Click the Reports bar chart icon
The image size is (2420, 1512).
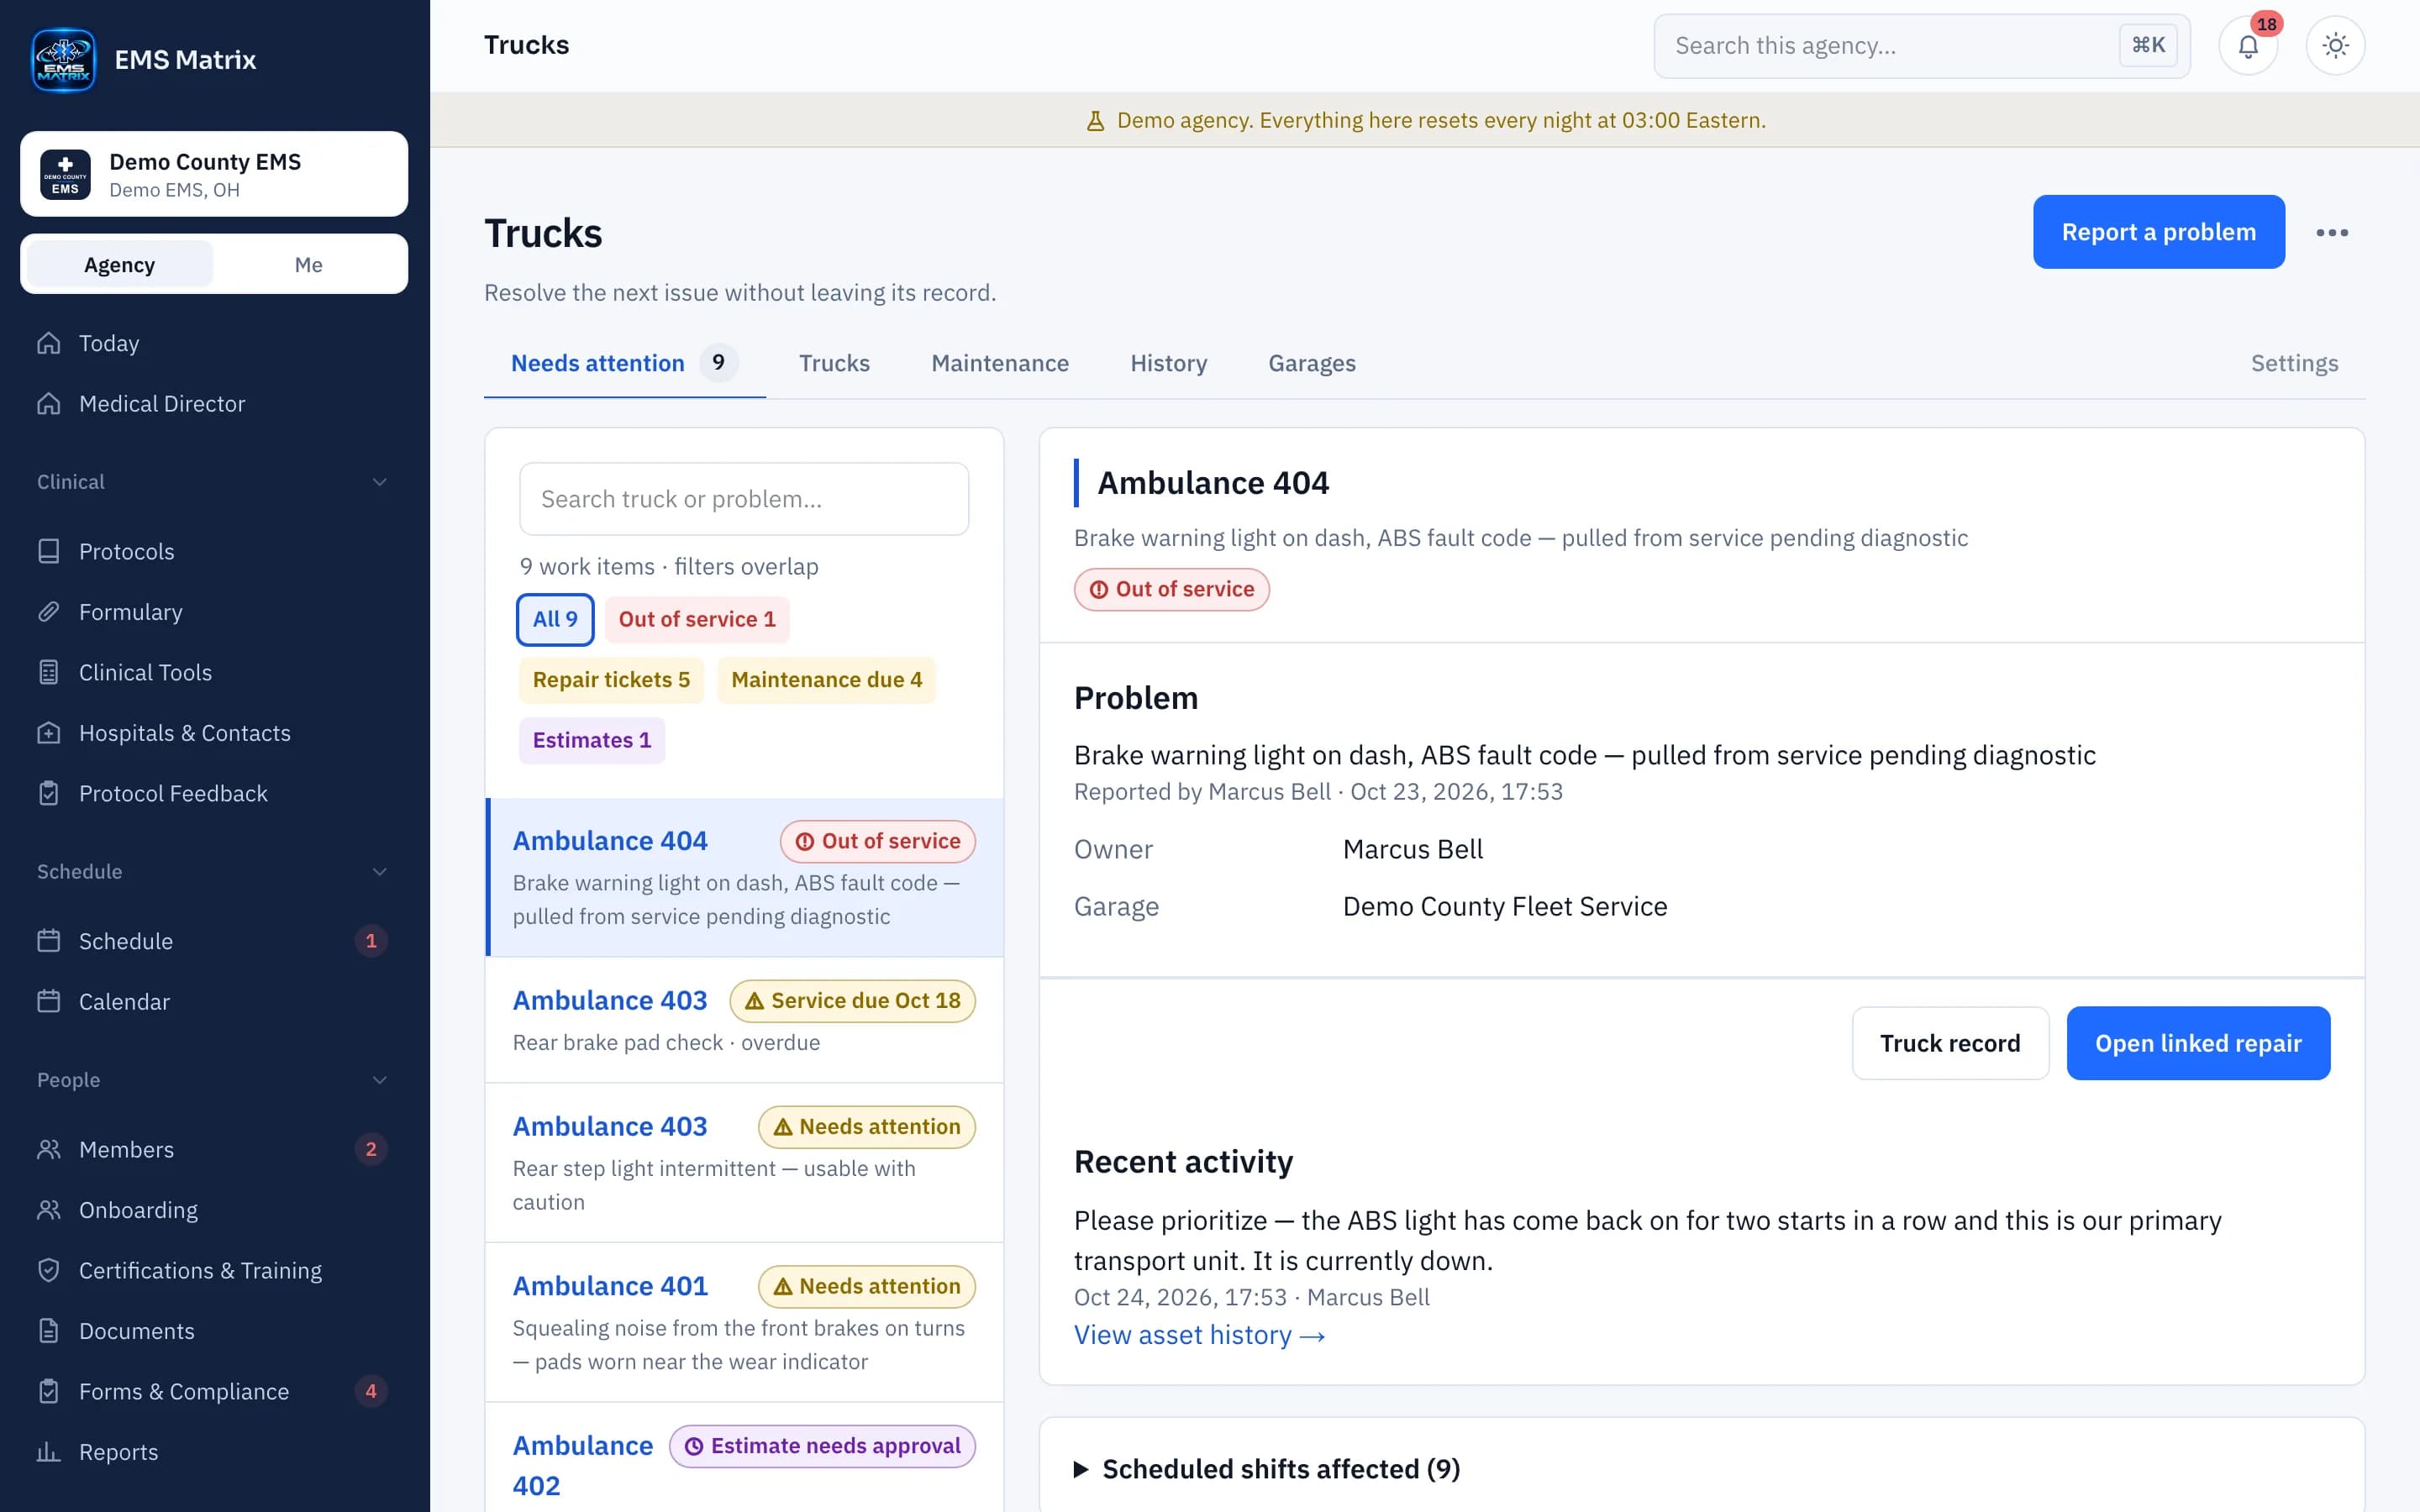pyautogui.click(x=49, y=1452)
